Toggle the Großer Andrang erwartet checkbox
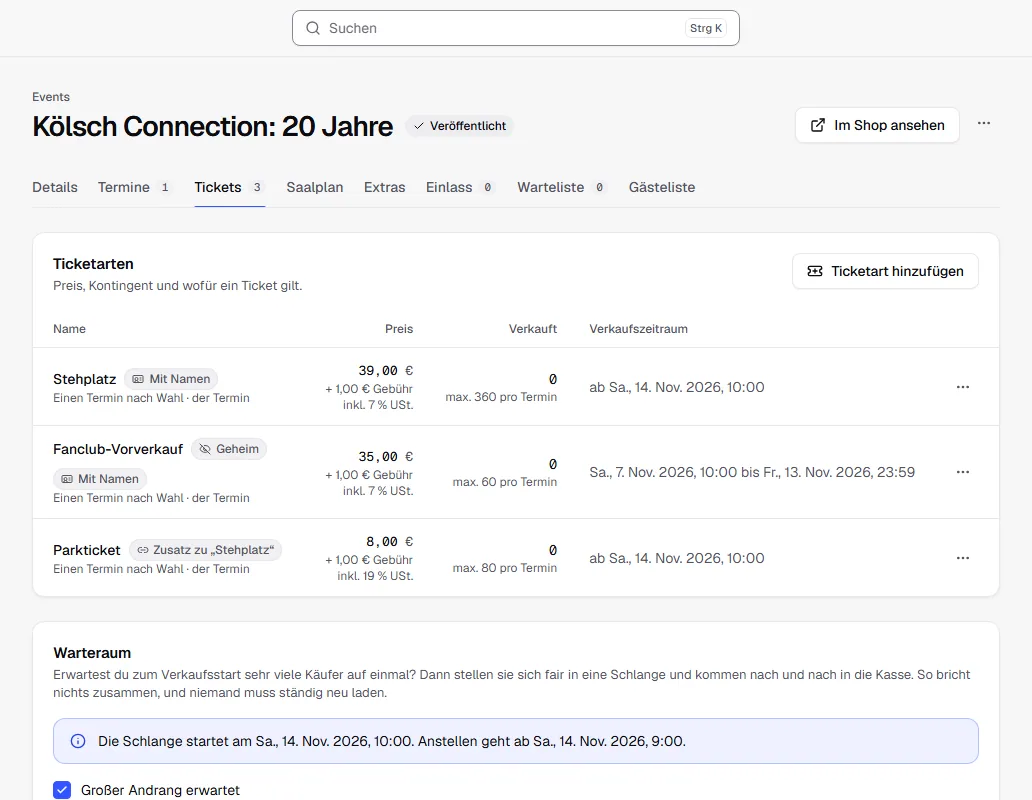The height and width of the screenshot is (800, 1032). coord(62,790)
